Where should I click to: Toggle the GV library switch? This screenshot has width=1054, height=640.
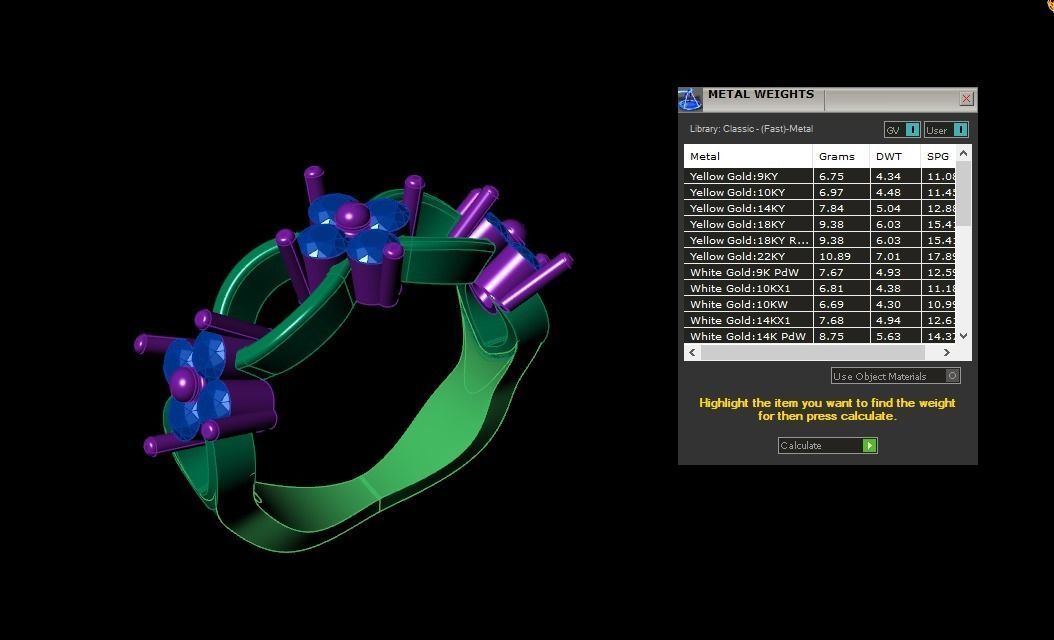(902, 130)
